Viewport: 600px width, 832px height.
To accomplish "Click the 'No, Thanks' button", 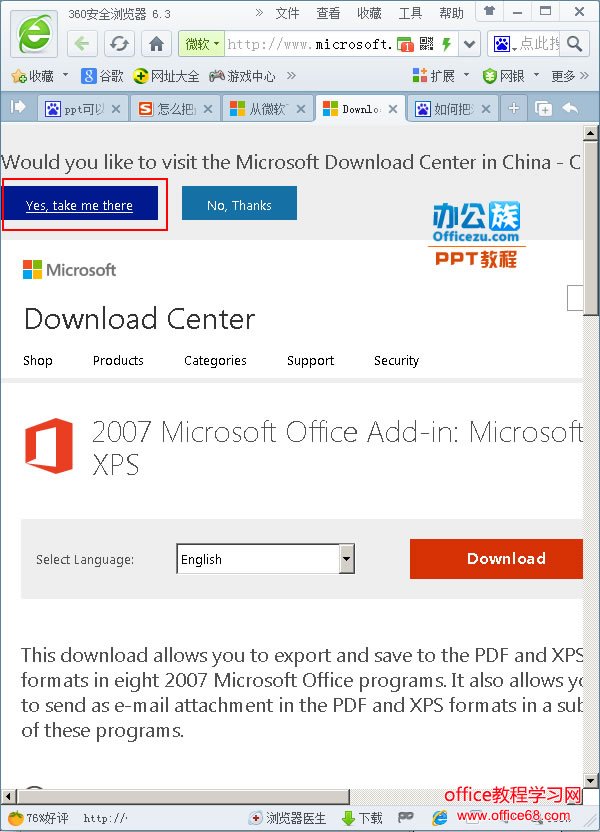I will coord(239,204).
